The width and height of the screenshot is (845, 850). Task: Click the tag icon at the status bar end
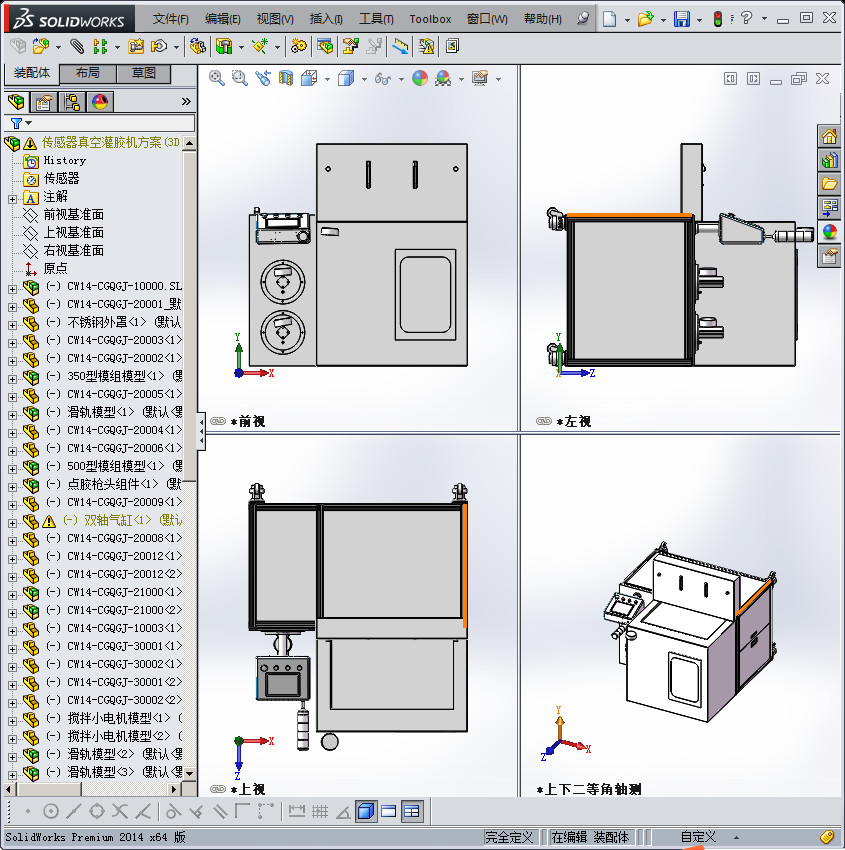827,837
